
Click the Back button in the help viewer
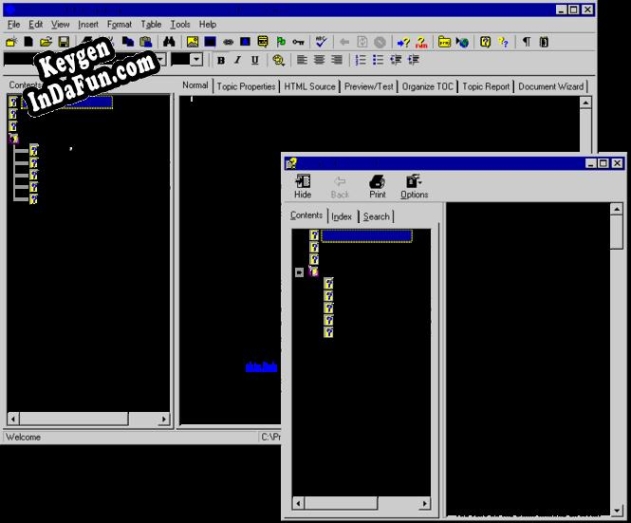coord(340,187)
